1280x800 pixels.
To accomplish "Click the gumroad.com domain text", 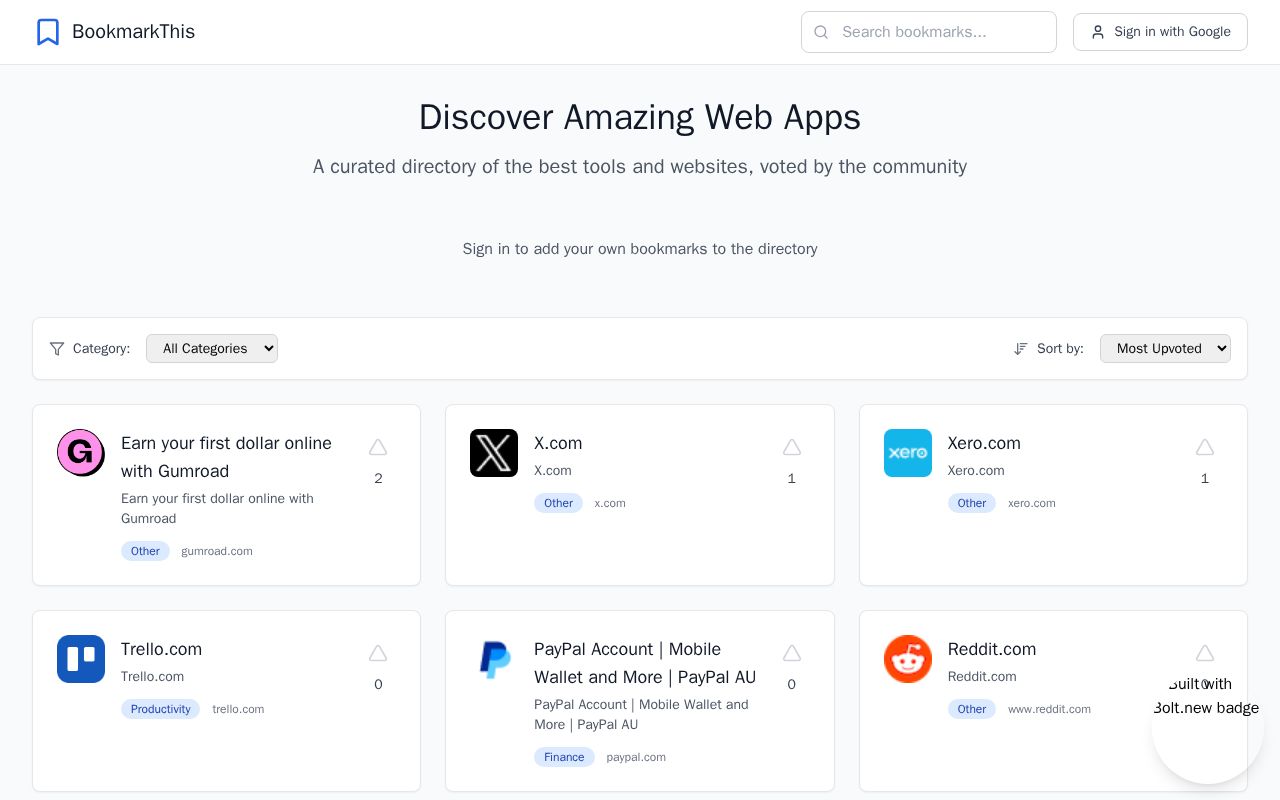I will (217, 551).
